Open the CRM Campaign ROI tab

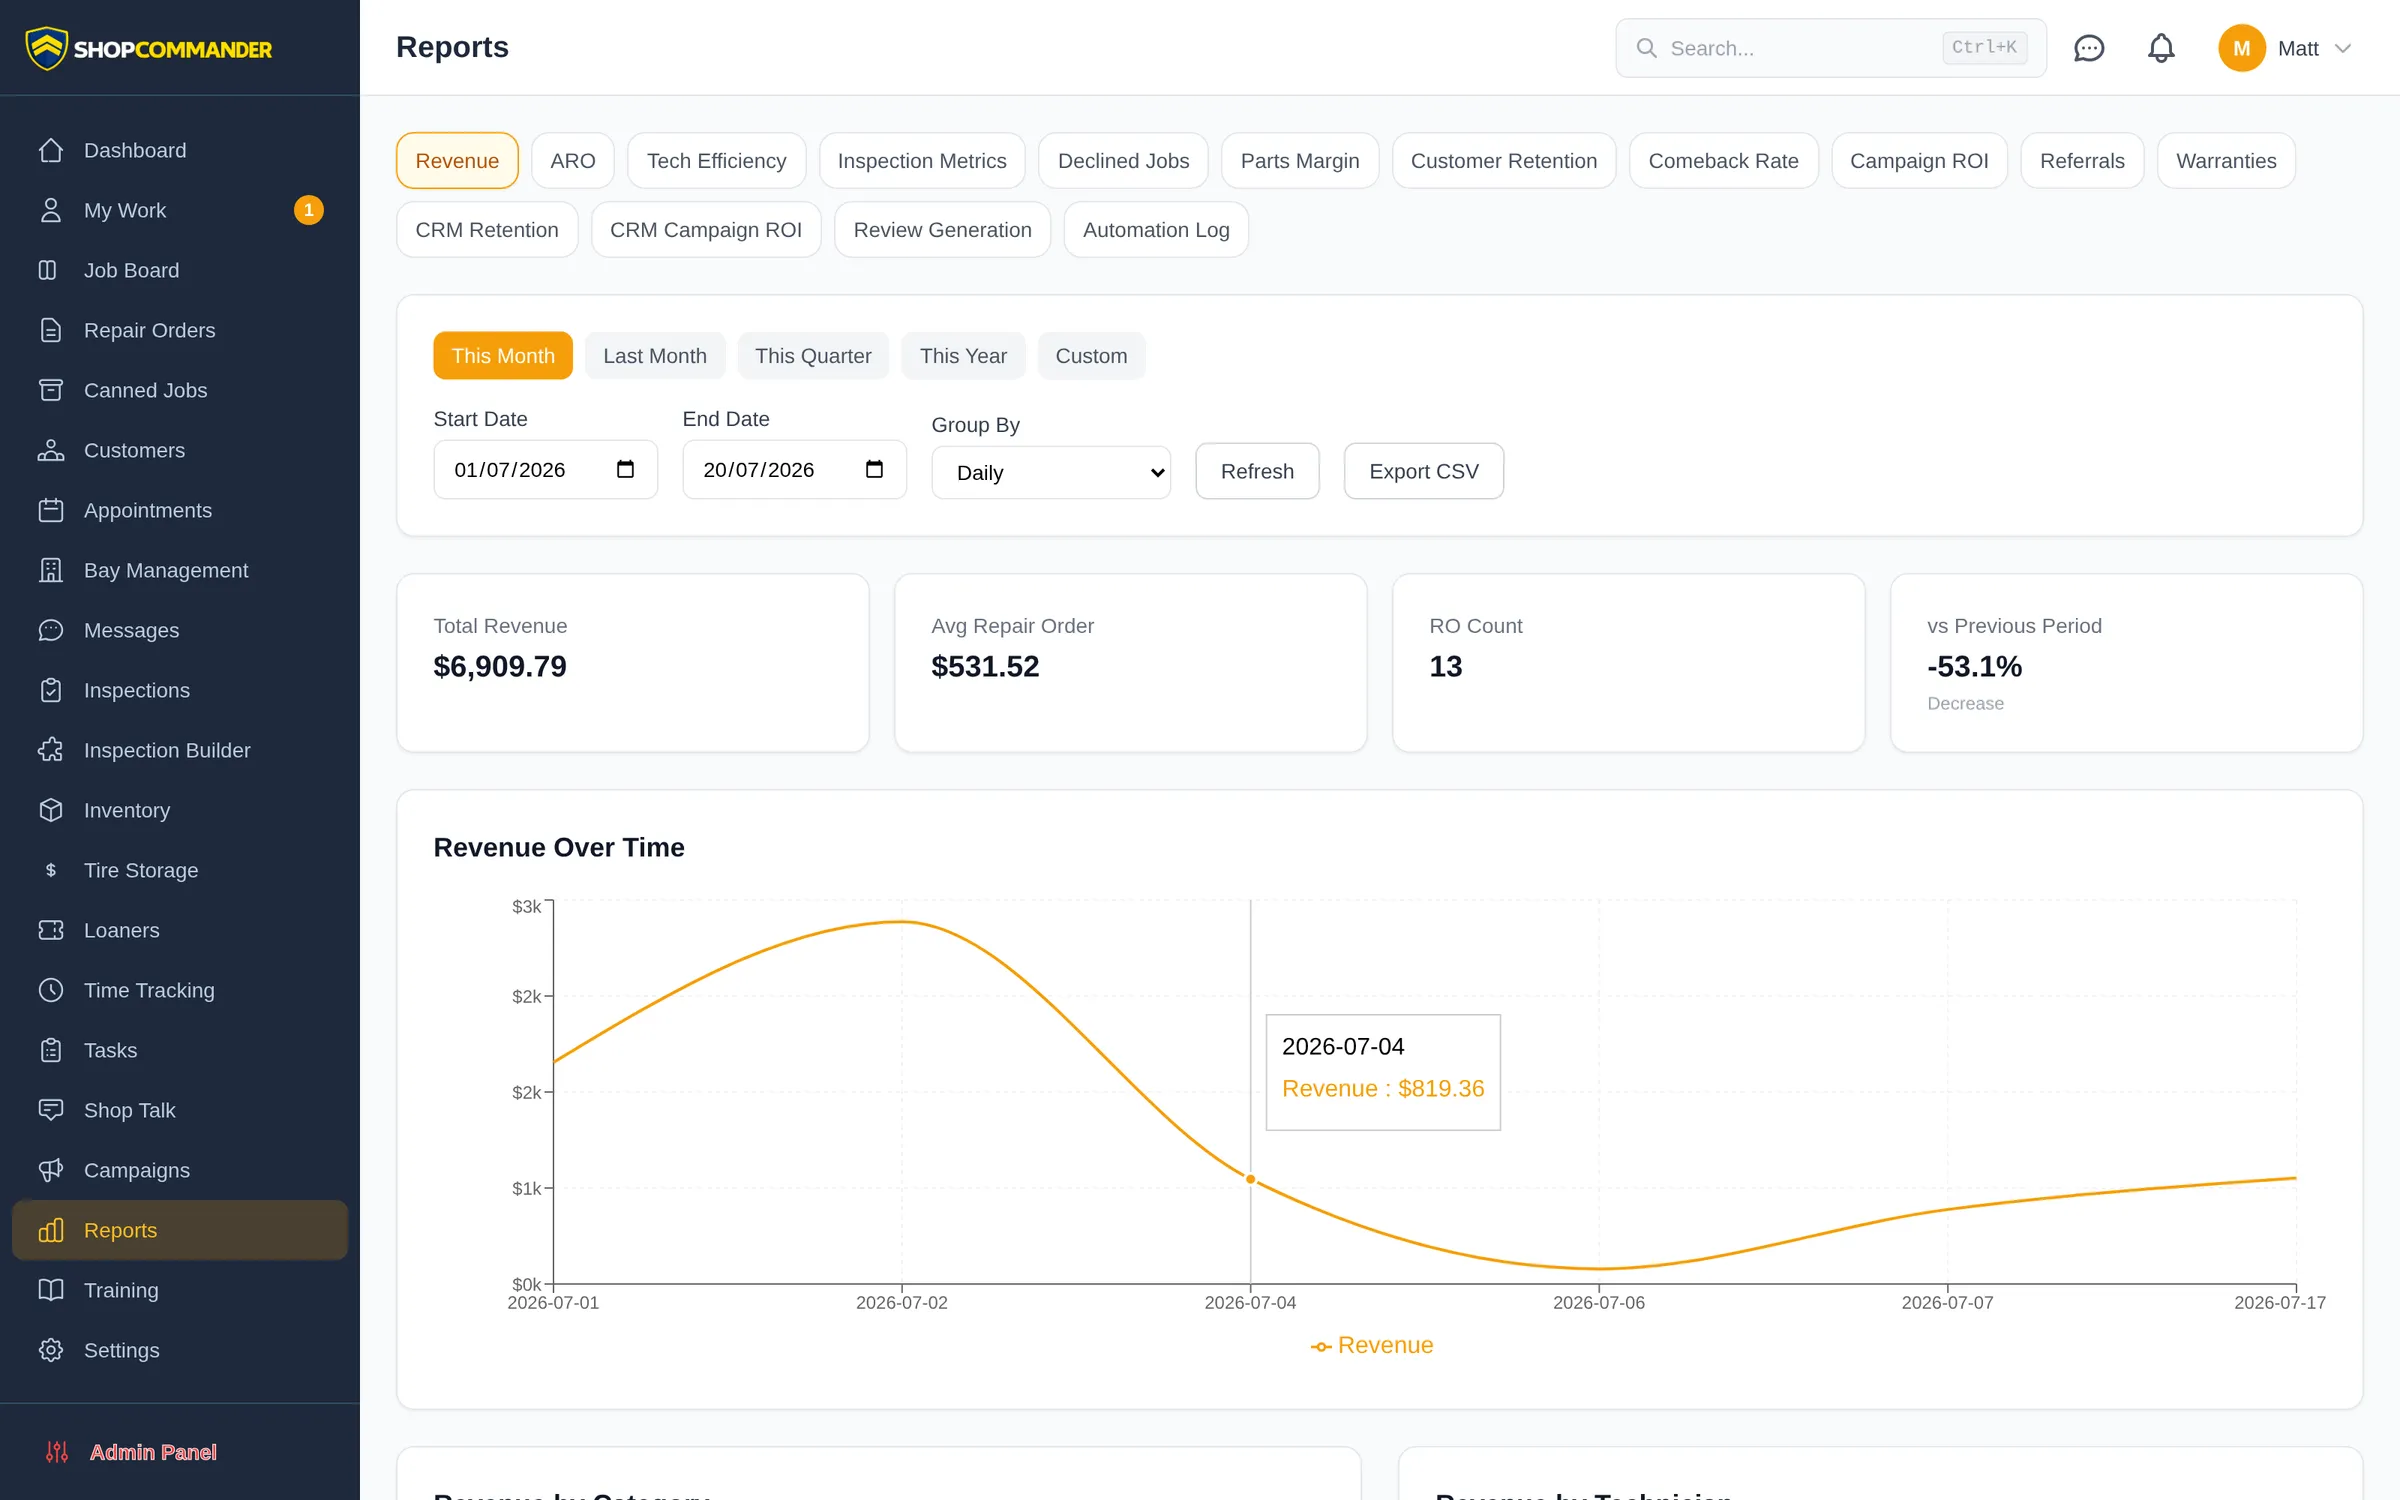click(x=706, y=230)
